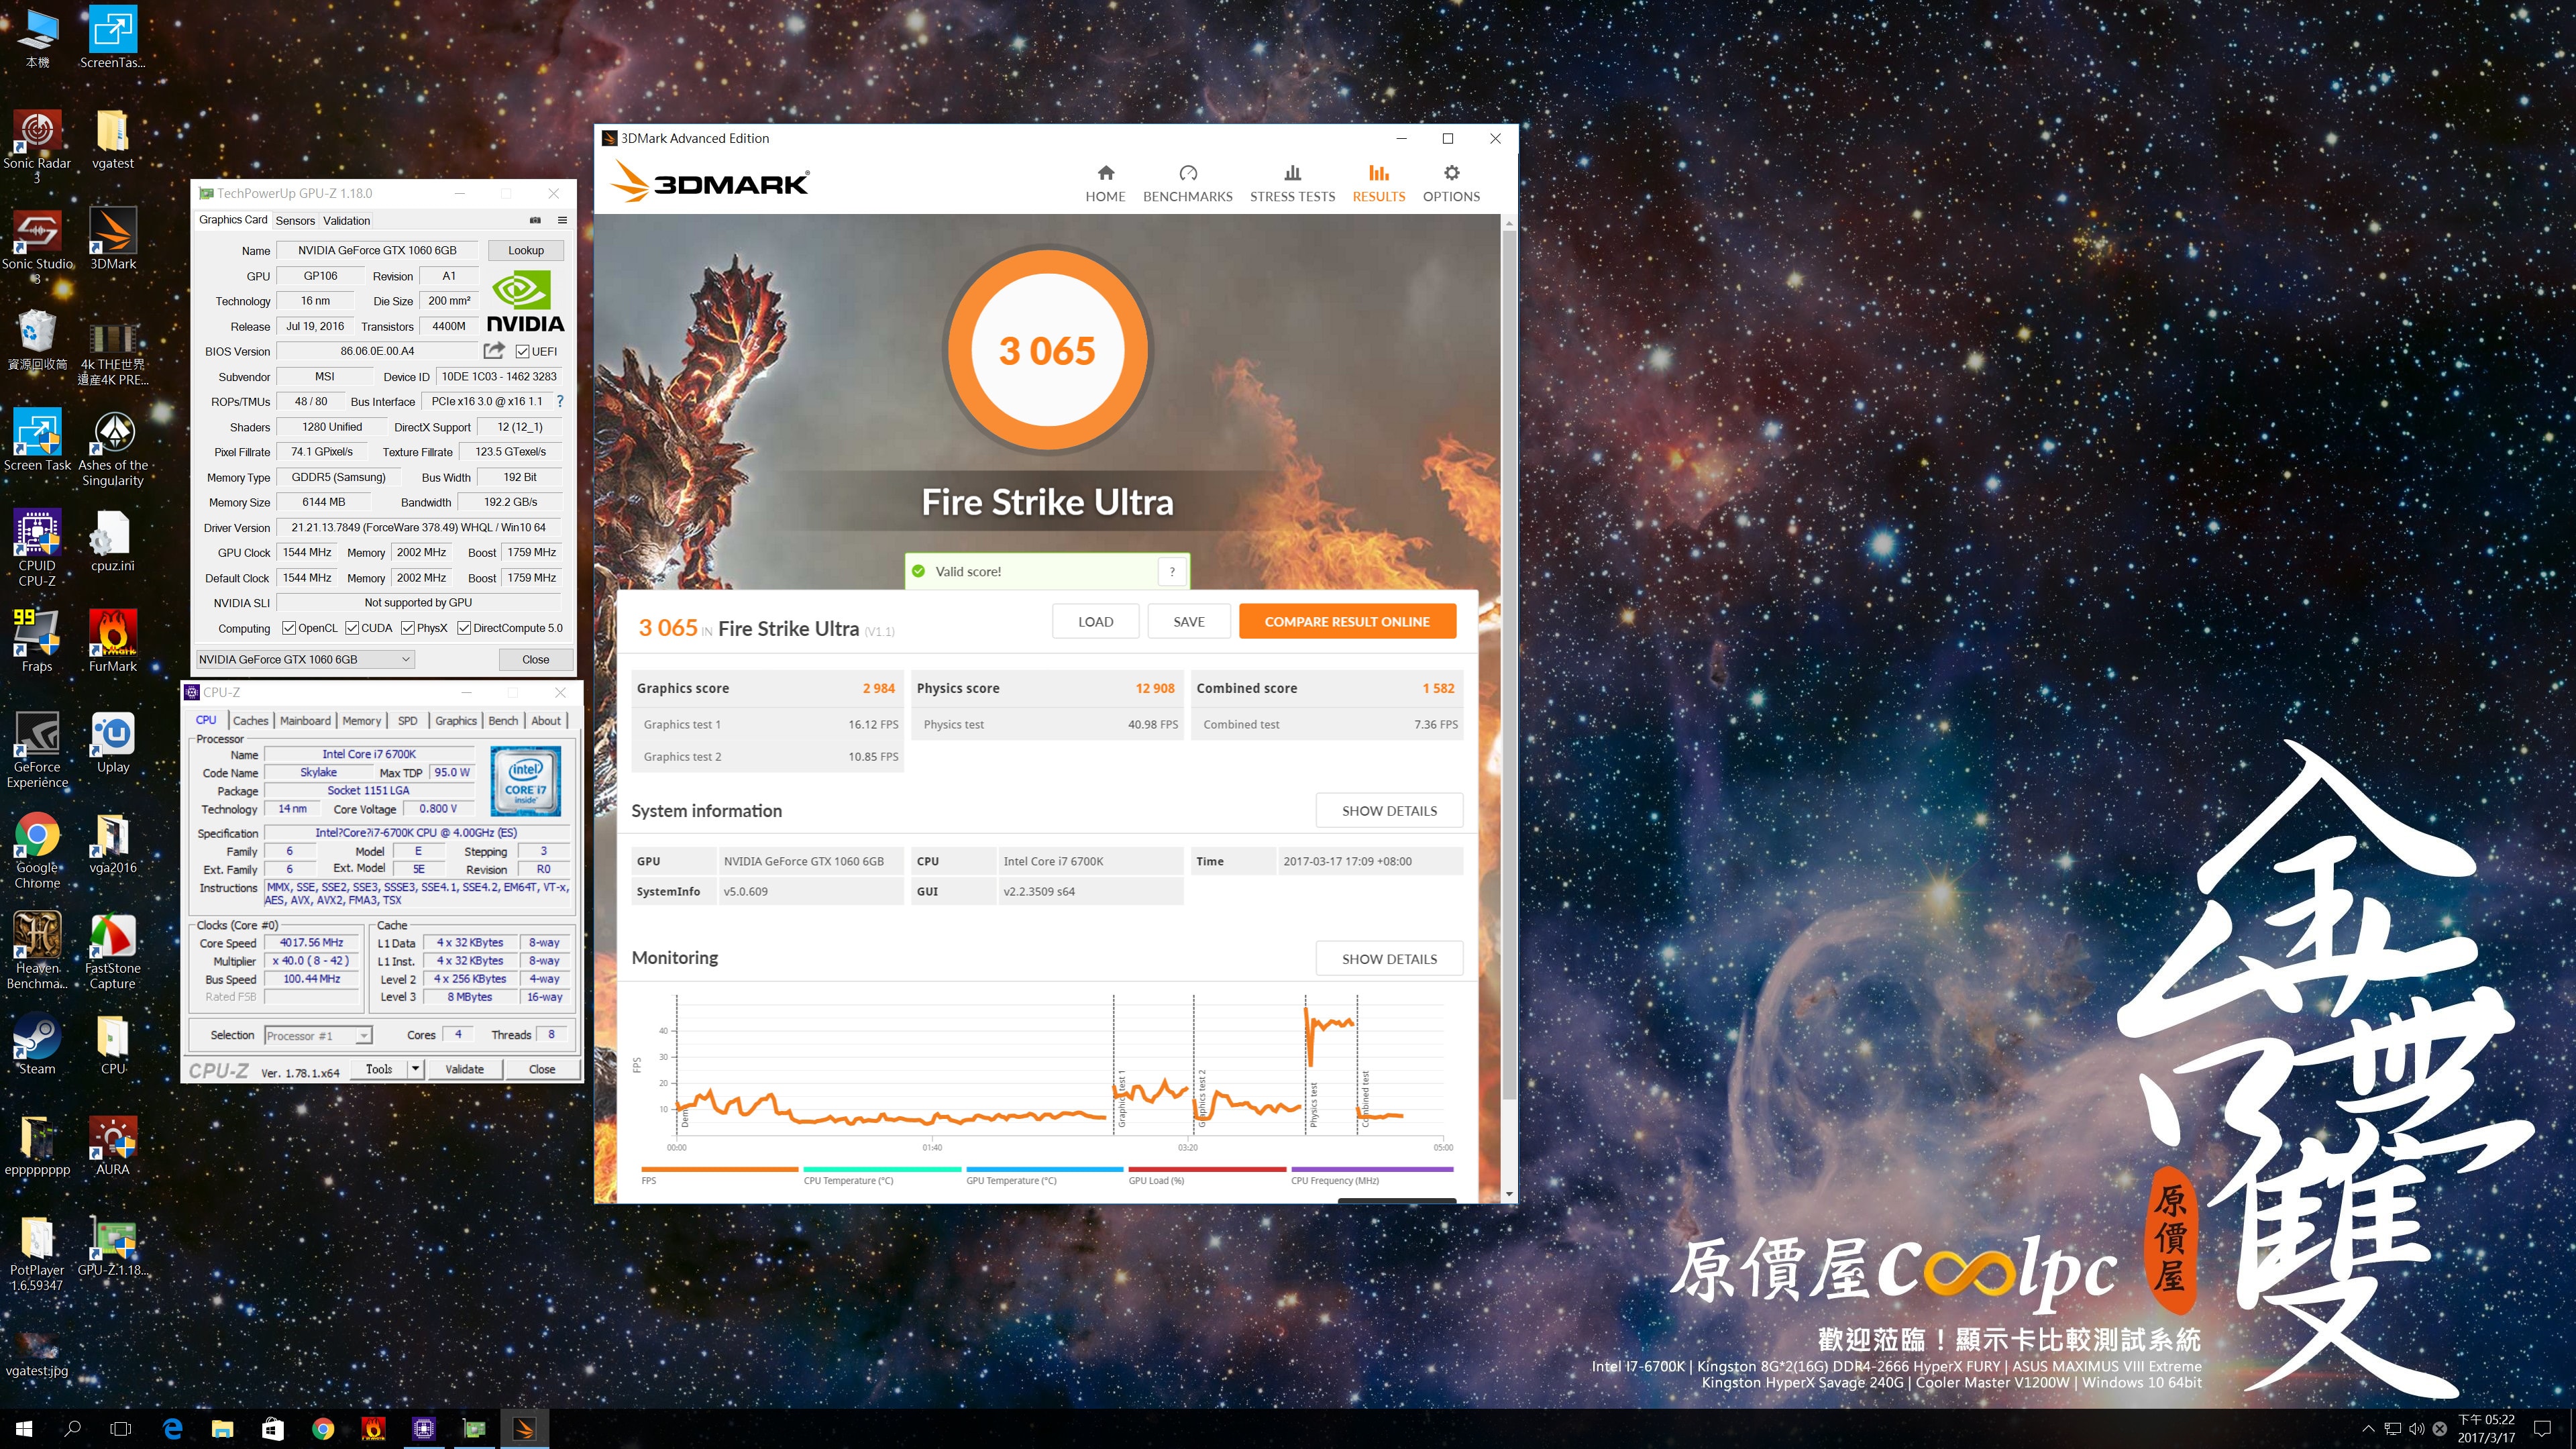
Task: Open the Steam desktop shortcut
Action: [37, 1044]
